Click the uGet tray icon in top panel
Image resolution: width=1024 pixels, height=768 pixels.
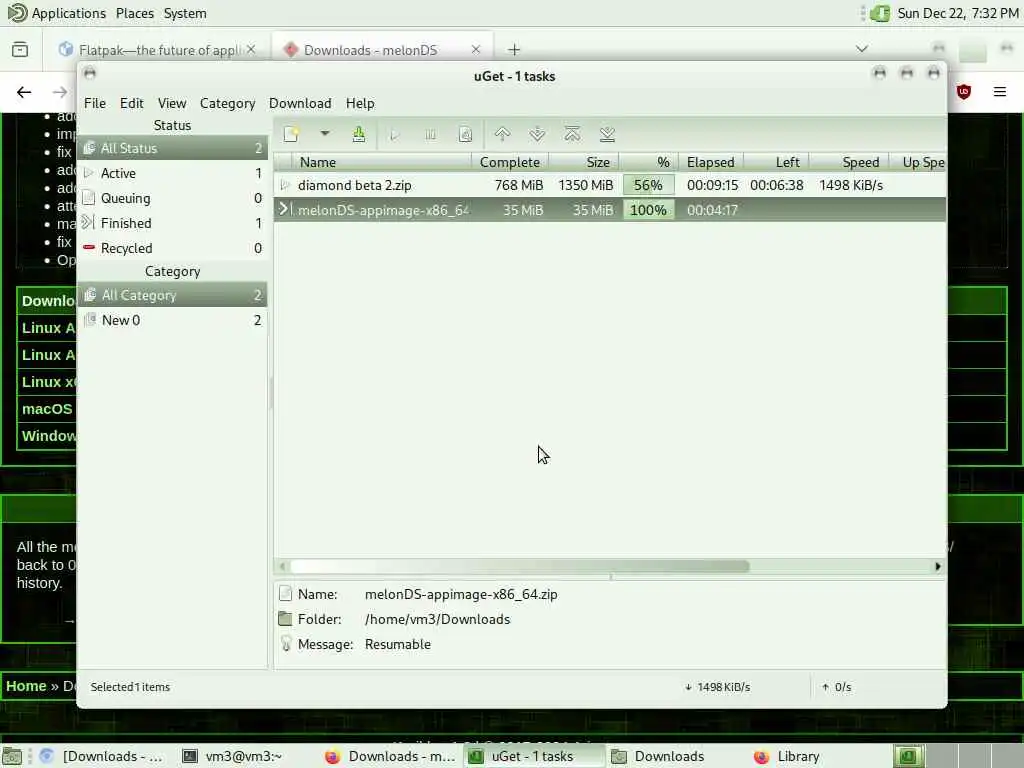pyautogui.click(x=880, y=13)
